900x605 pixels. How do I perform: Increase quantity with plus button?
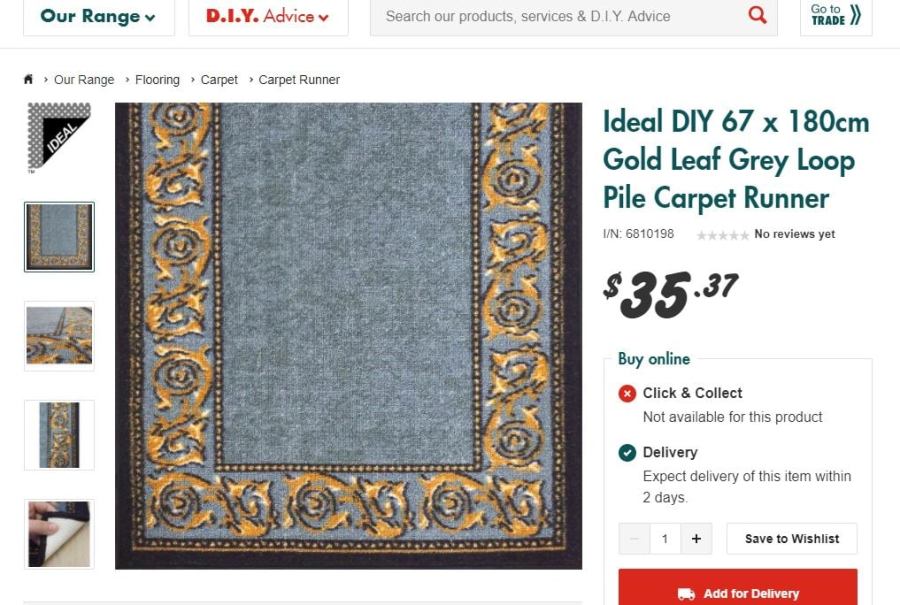pyautogui.click(x=696, y=538)
